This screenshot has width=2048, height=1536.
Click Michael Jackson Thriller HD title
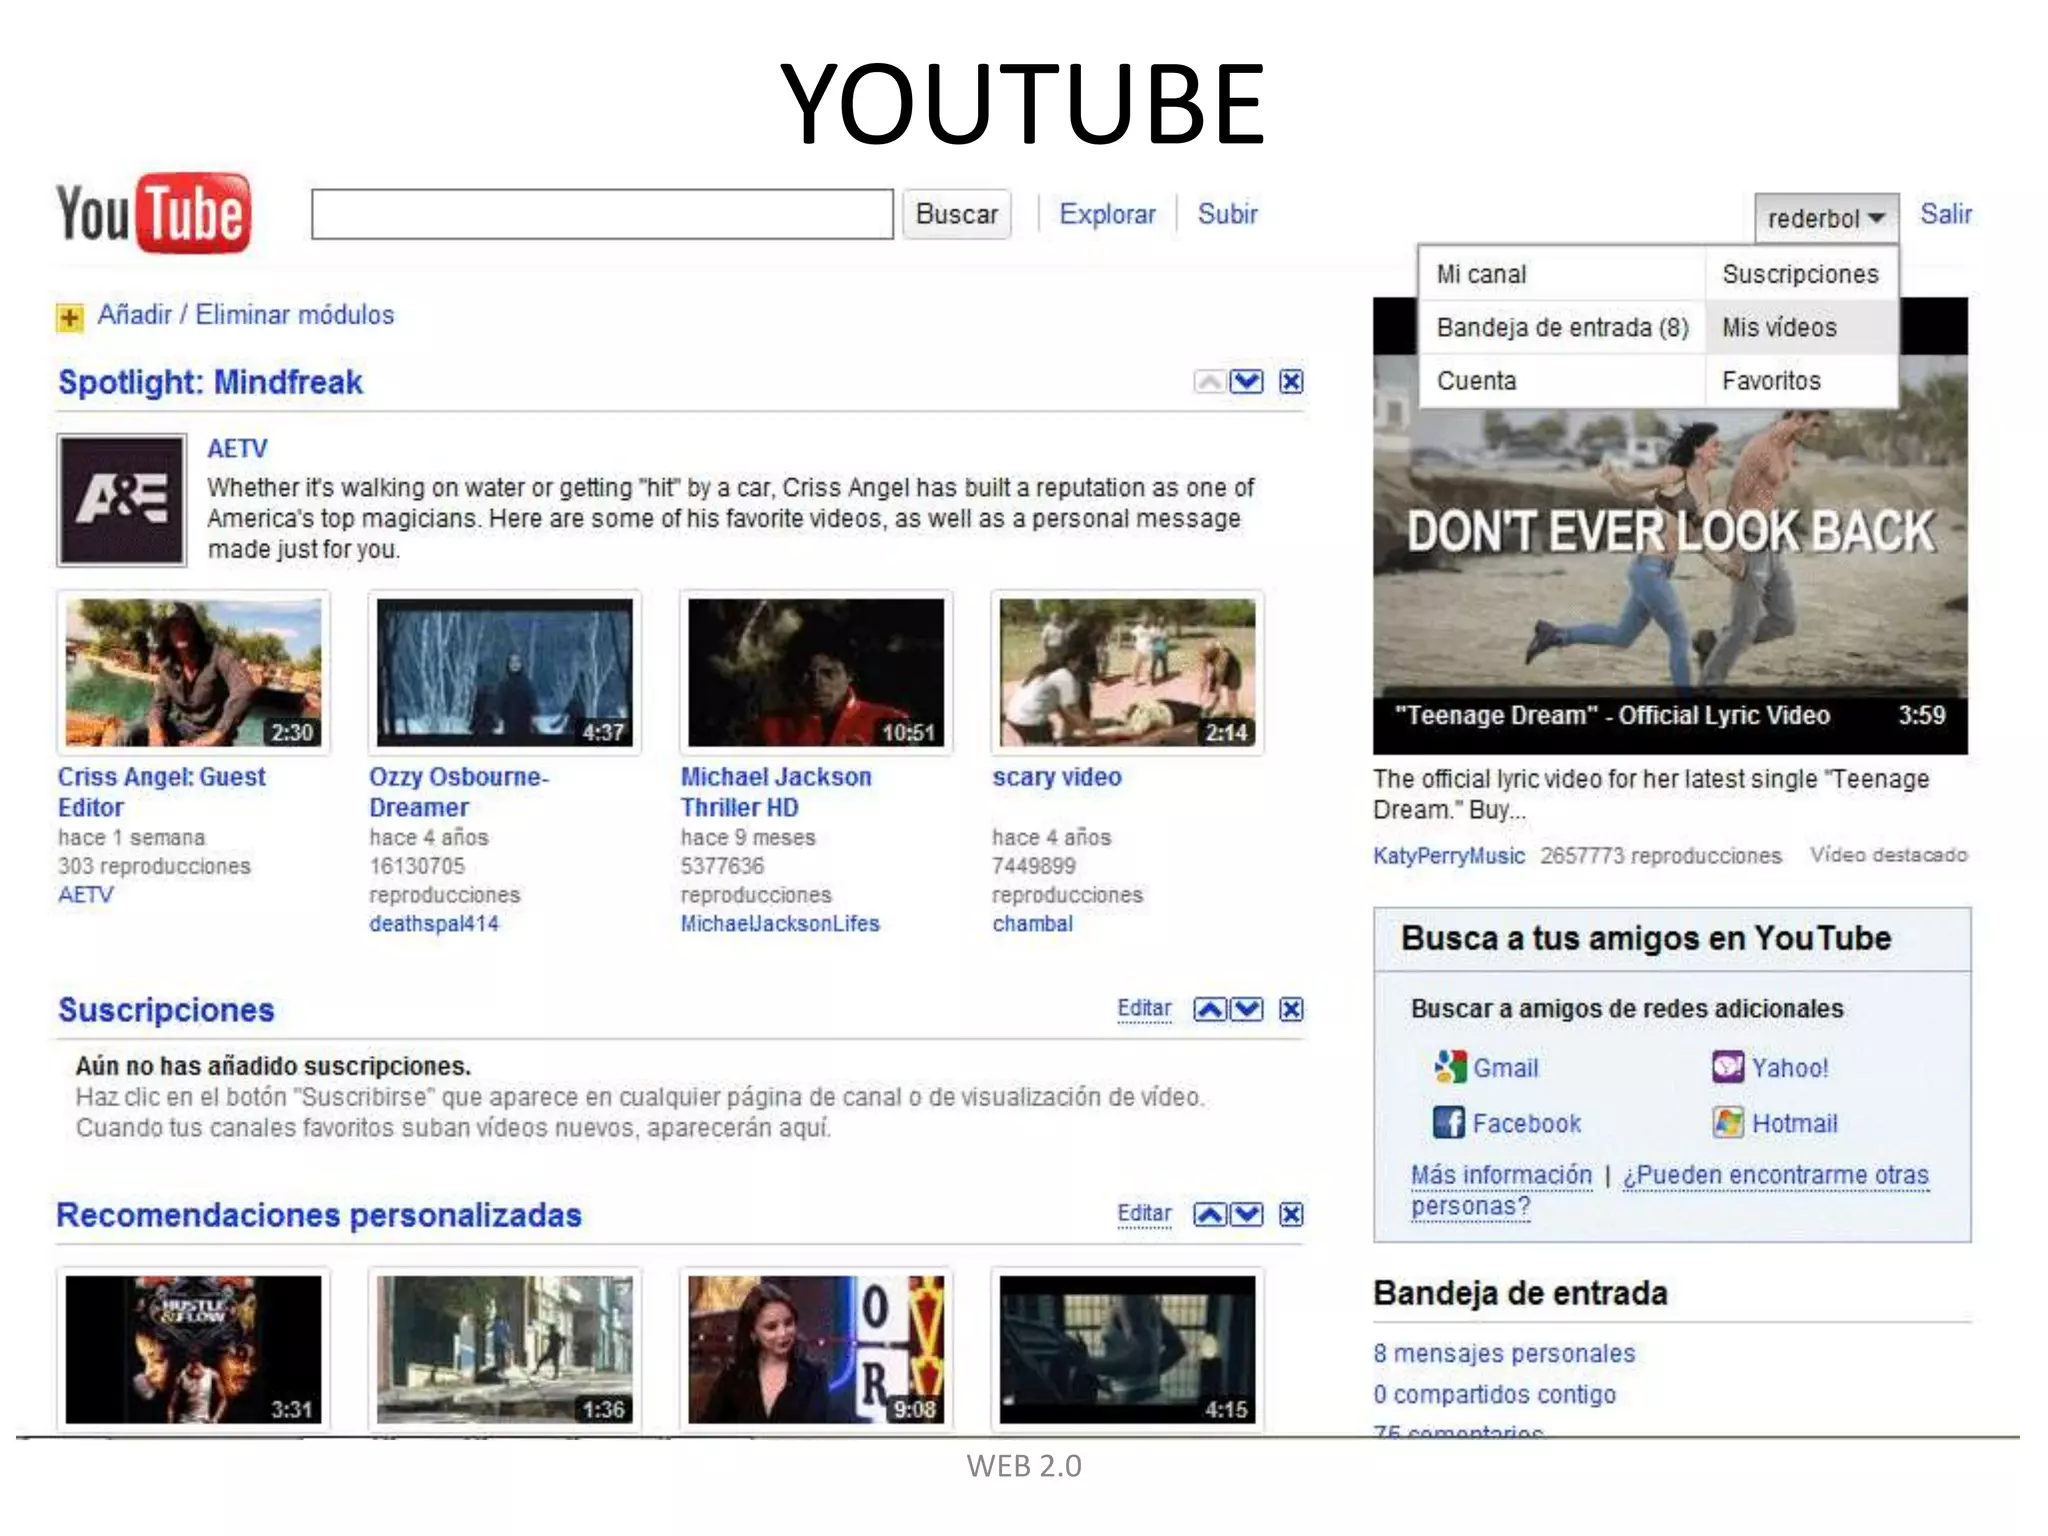776,792
